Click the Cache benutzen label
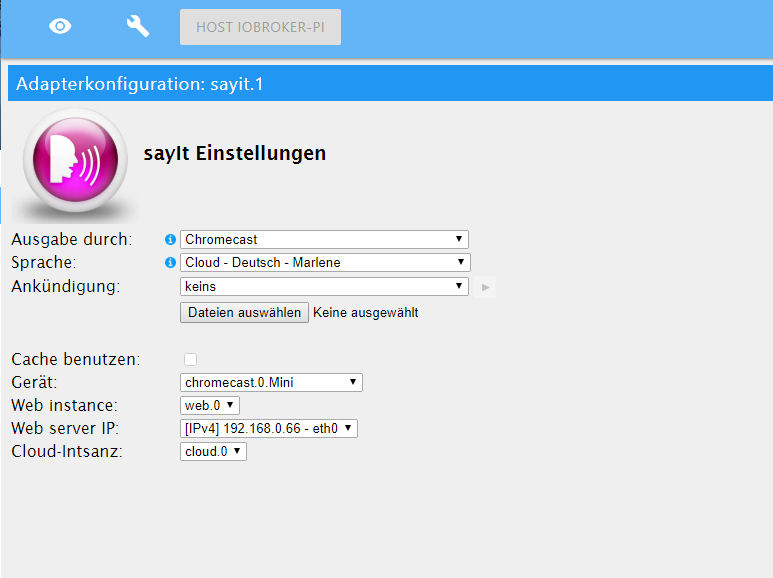 click(75, 360)
